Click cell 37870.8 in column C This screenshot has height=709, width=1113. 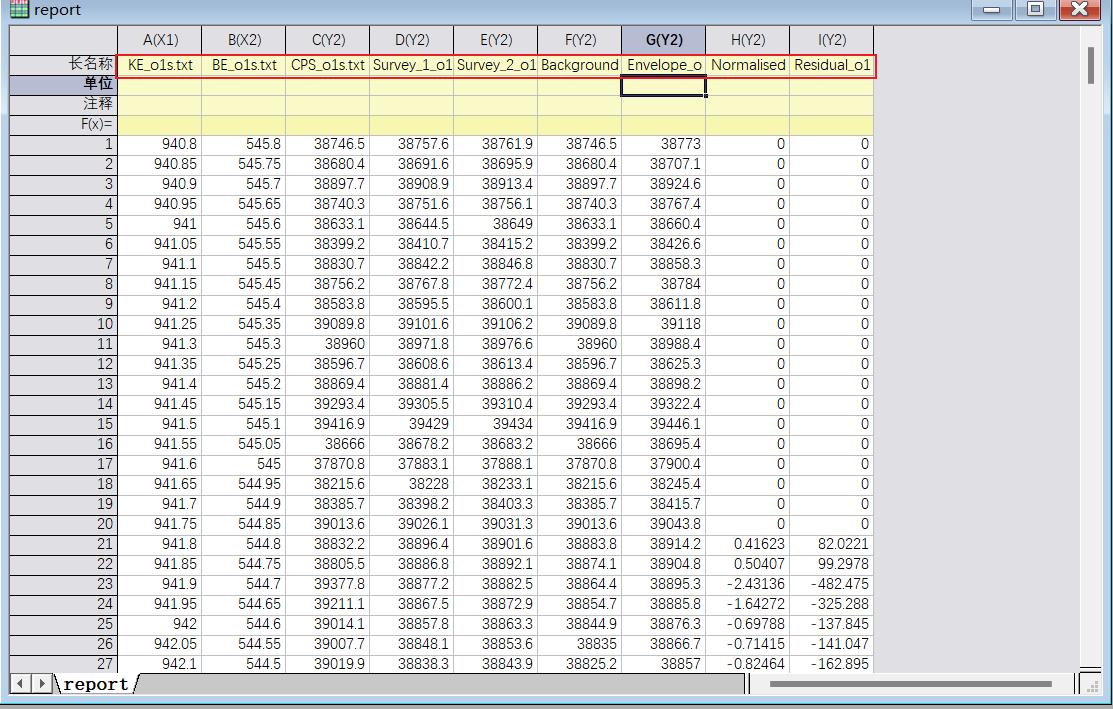point(327,464)
